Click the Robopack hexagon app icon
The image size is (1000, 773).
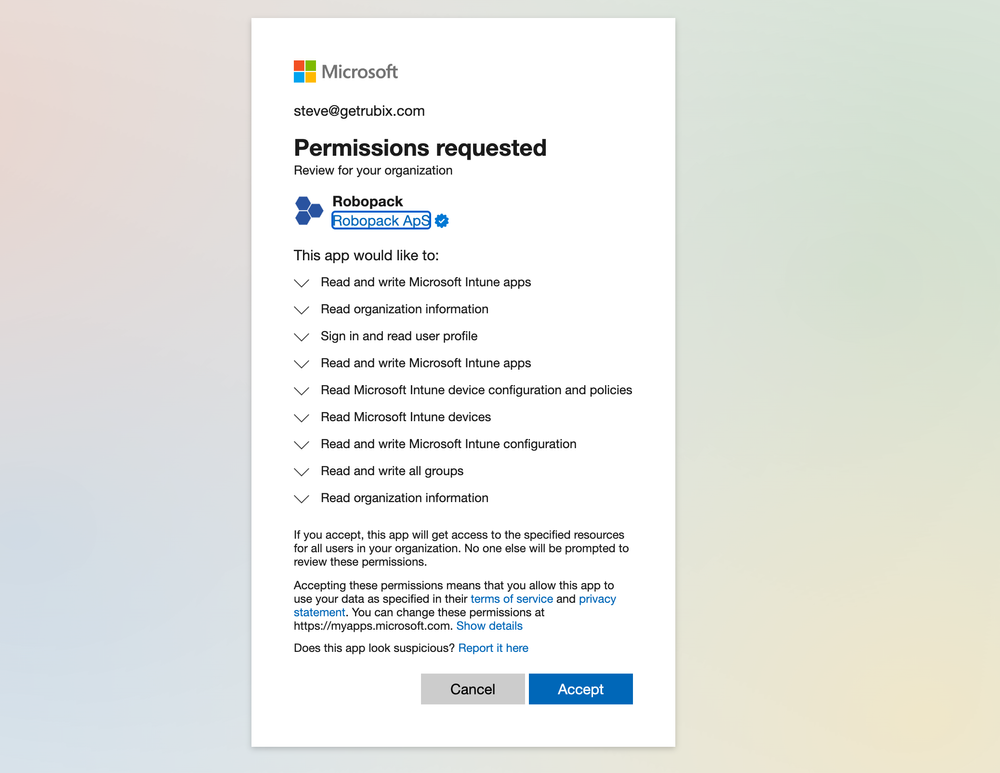coord(309,211)
